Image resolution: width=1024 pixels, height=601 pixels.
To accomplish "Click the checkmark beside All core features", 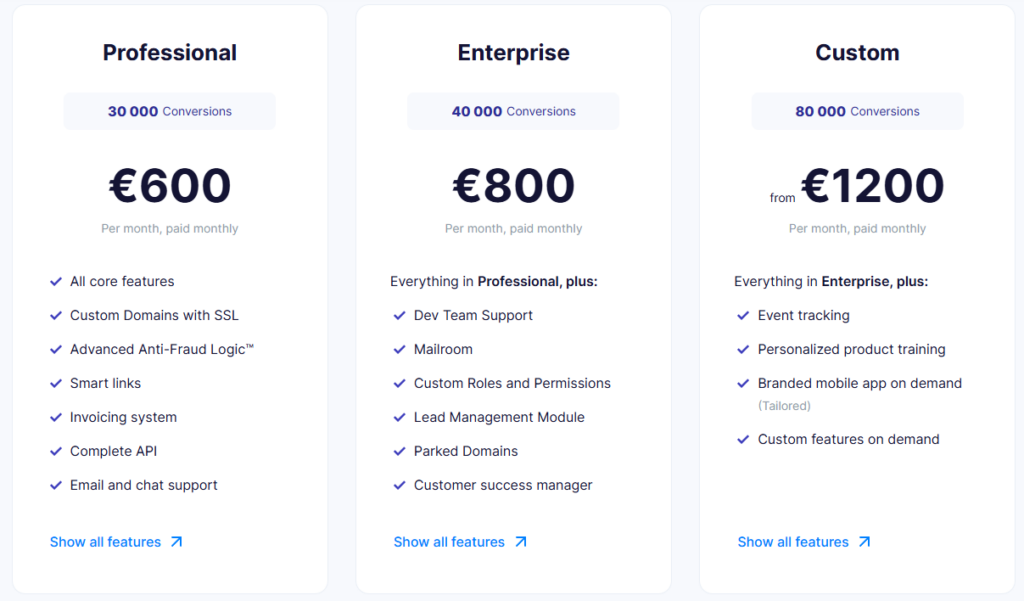I will [x=56, y=281].
